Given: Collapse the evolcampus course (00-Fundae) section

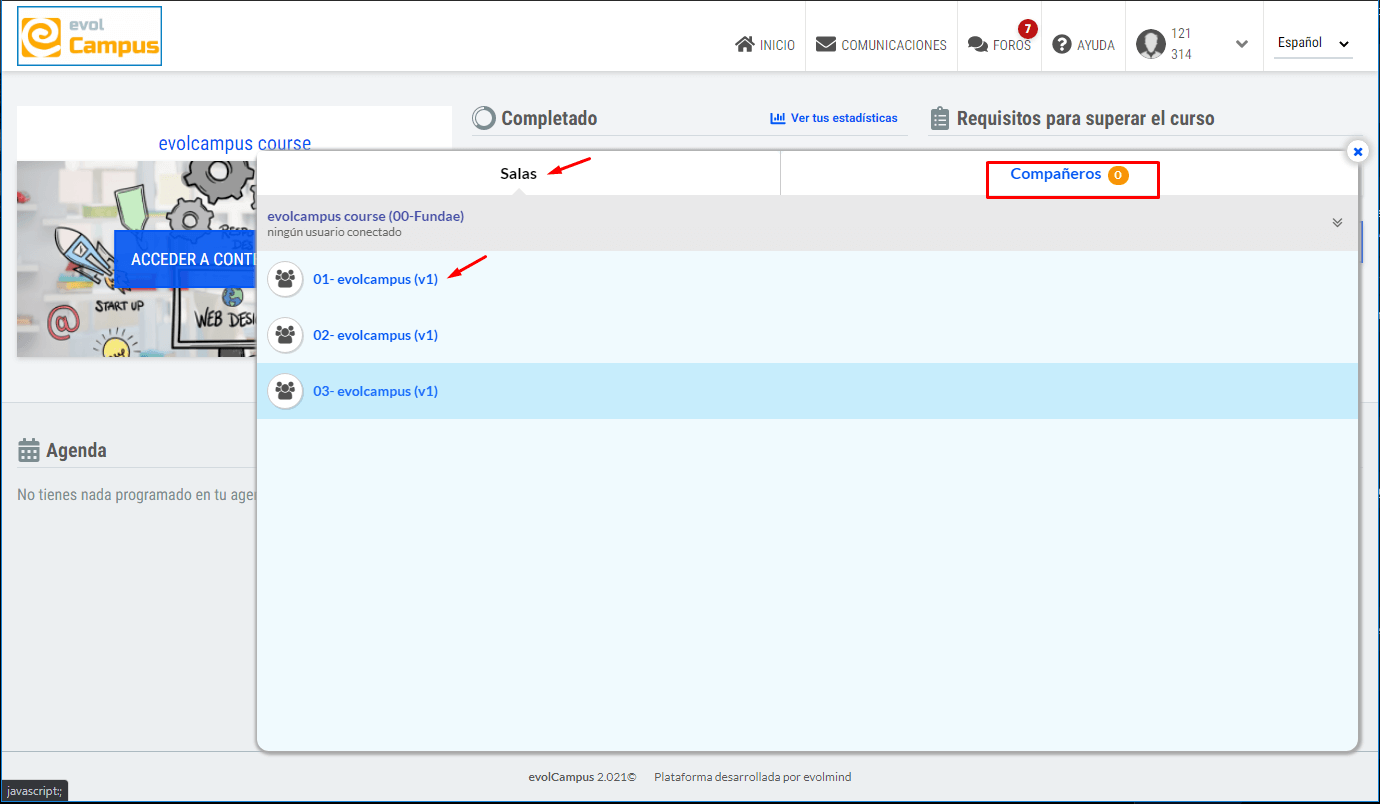Looking at the screenshot, I should [1337, 222].
